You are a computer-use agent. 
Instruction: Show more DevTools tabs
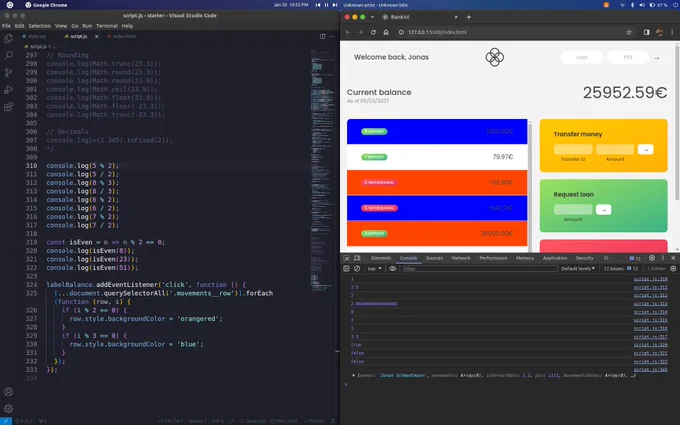(606, 258)
